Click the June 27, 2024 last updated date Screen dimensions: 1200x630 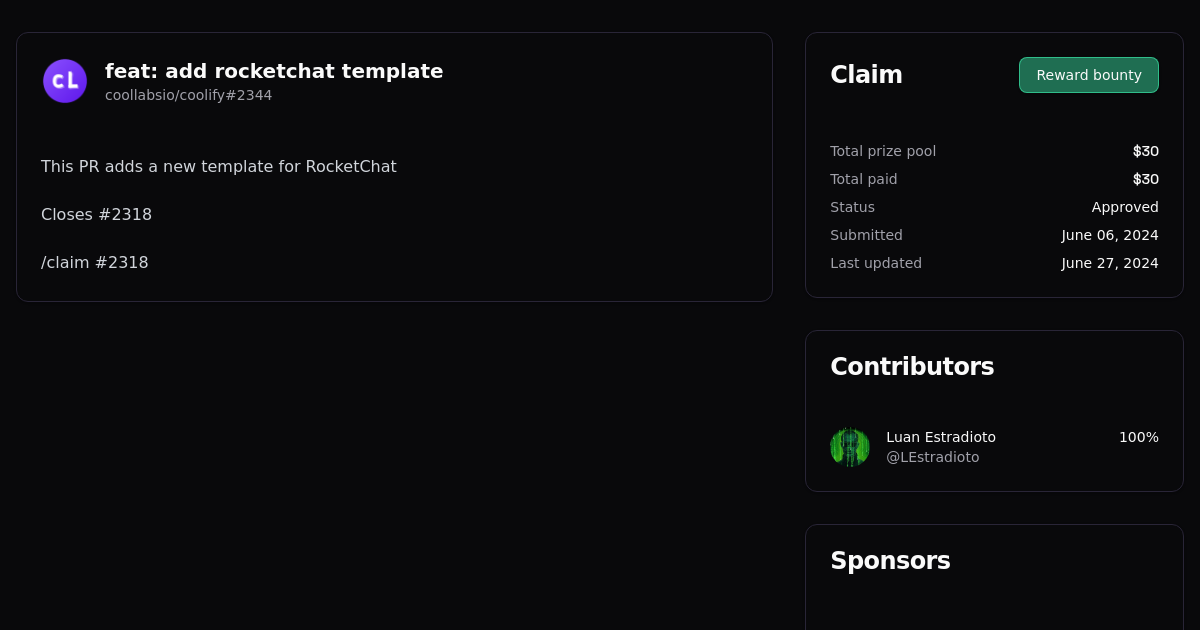coord(1110,263)
